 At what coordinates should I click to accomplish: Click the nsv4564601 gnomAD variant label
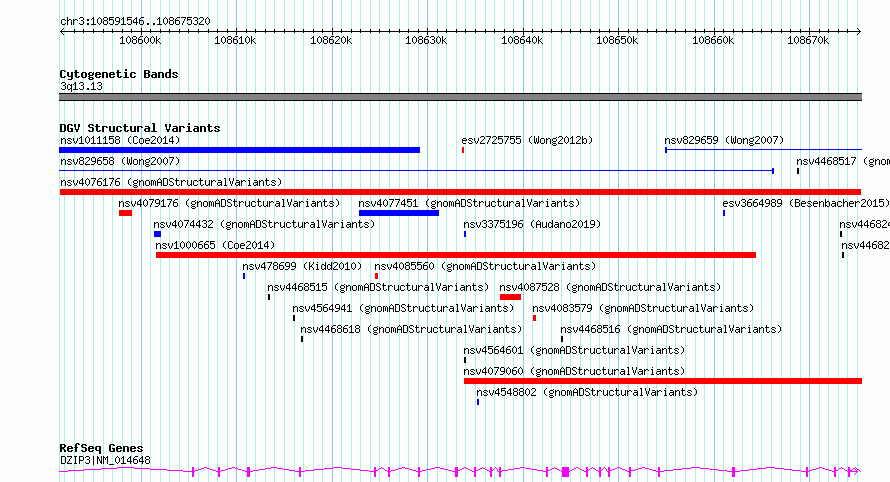574,350
